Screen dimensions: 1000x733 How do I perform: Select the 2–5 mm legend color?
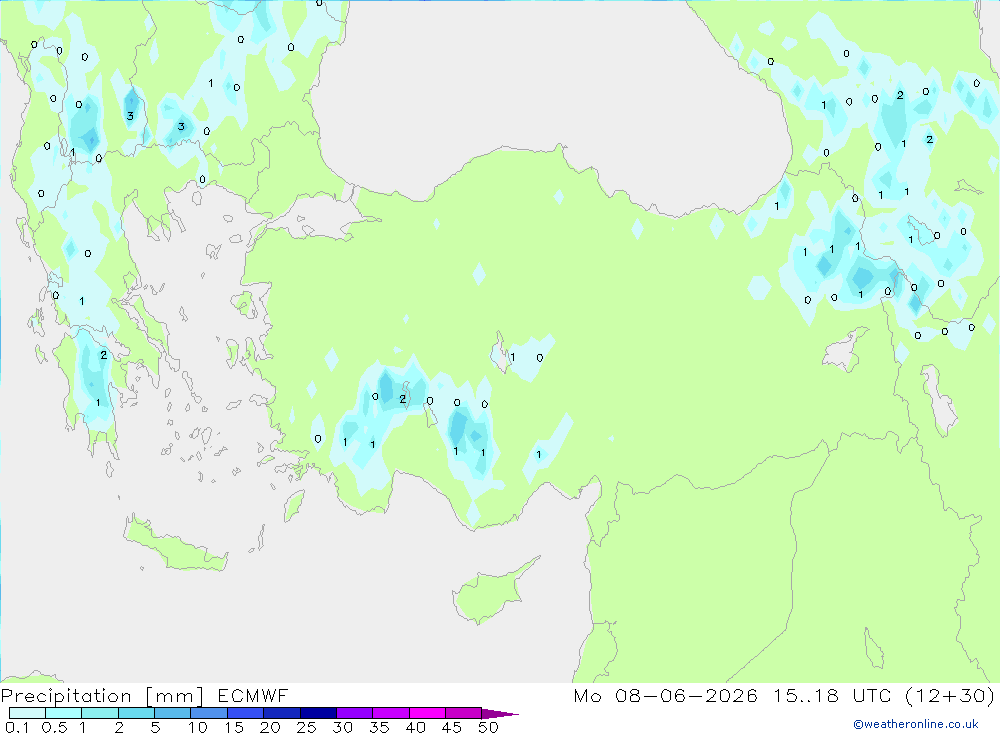[136, 713]
